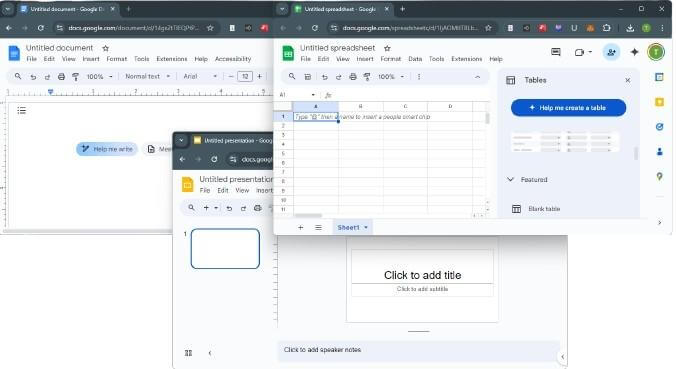Open Sheets Data menu
This screenshot has width=676, height=369.
tap(415, 59)
